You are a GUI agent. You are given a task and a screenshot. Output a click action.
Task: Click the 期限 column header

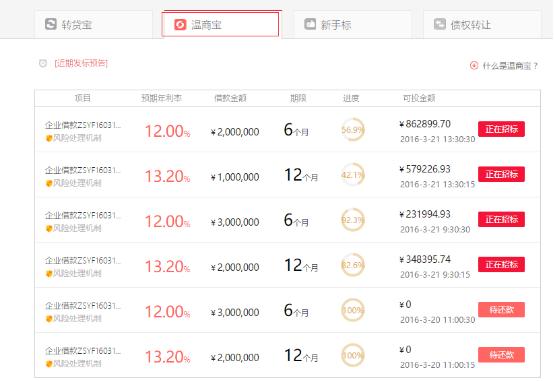pos(298,98)
